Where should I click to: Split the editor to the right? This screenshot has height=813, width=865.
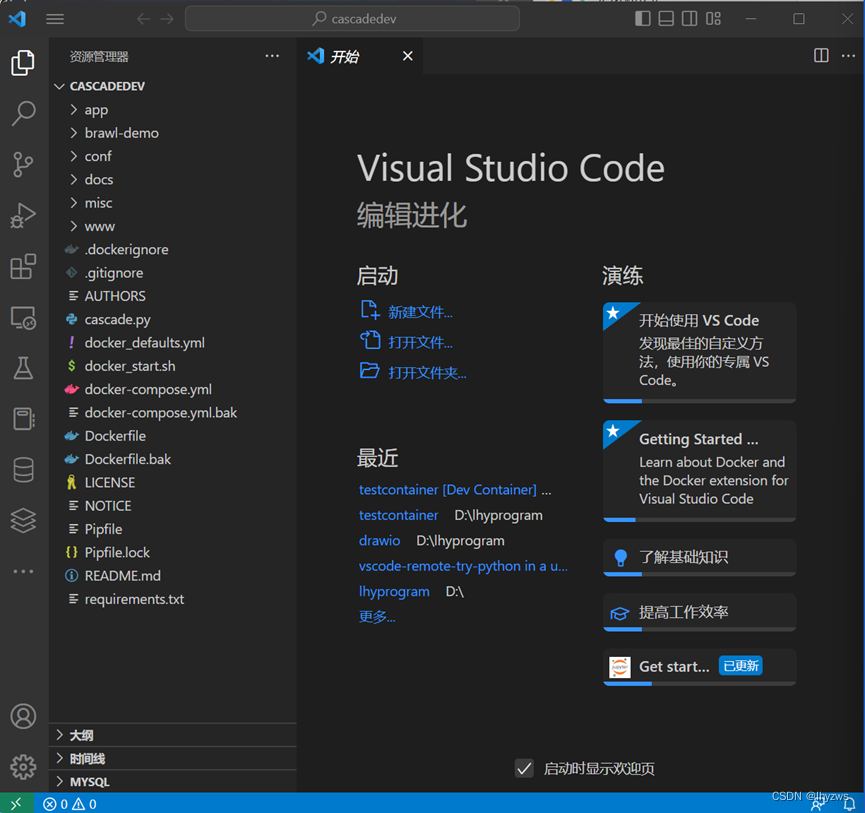pyautogui.click(x=821, y=56)
